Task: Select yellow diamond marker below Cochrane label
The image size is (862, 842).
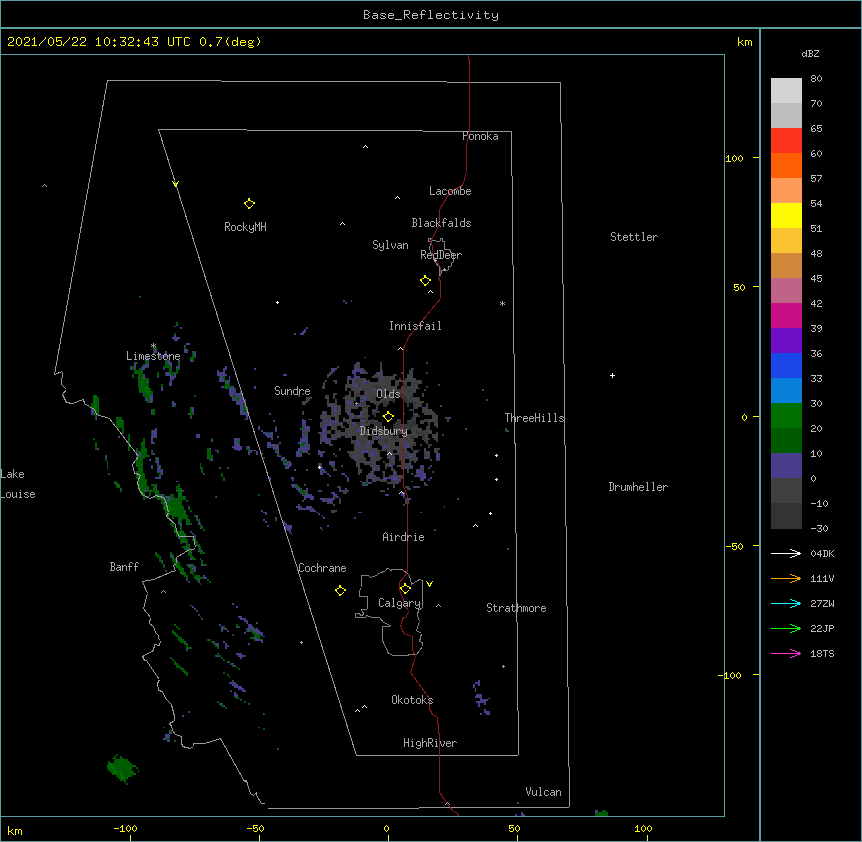Action: (x=340, y=591)
